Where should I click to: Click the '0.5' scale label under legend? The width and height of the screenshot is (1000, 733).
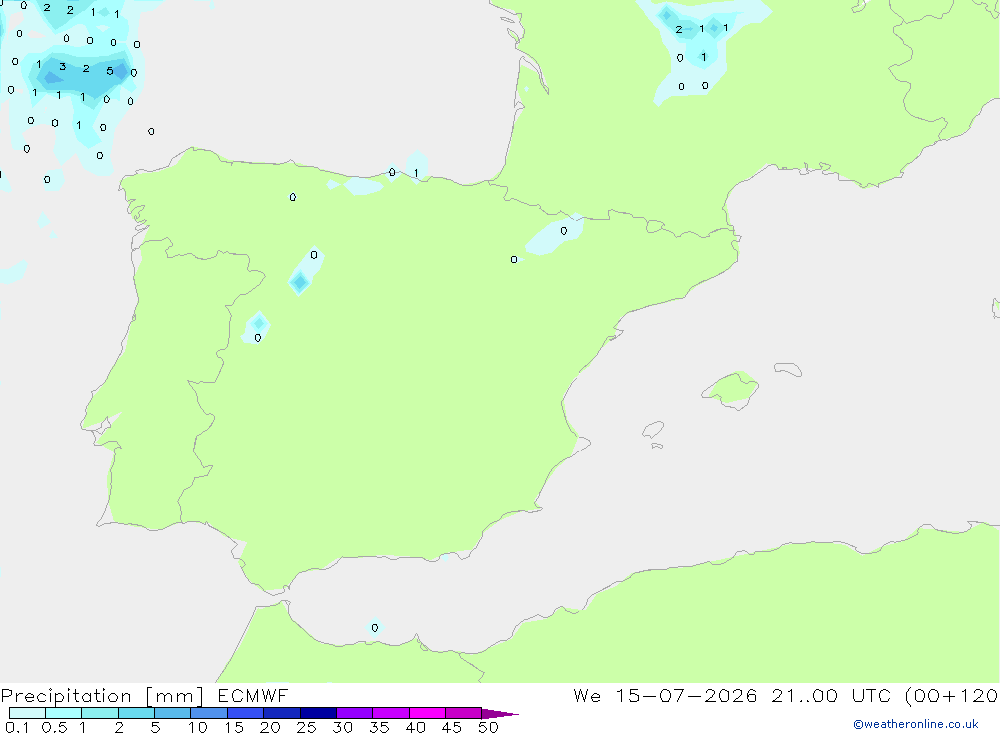tap(54, 727)
